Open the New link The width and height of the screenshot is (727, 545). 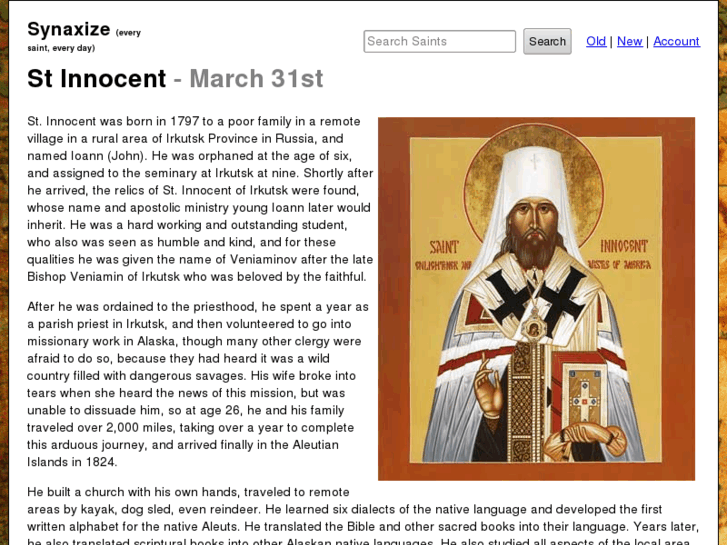[x=630, y=41]
